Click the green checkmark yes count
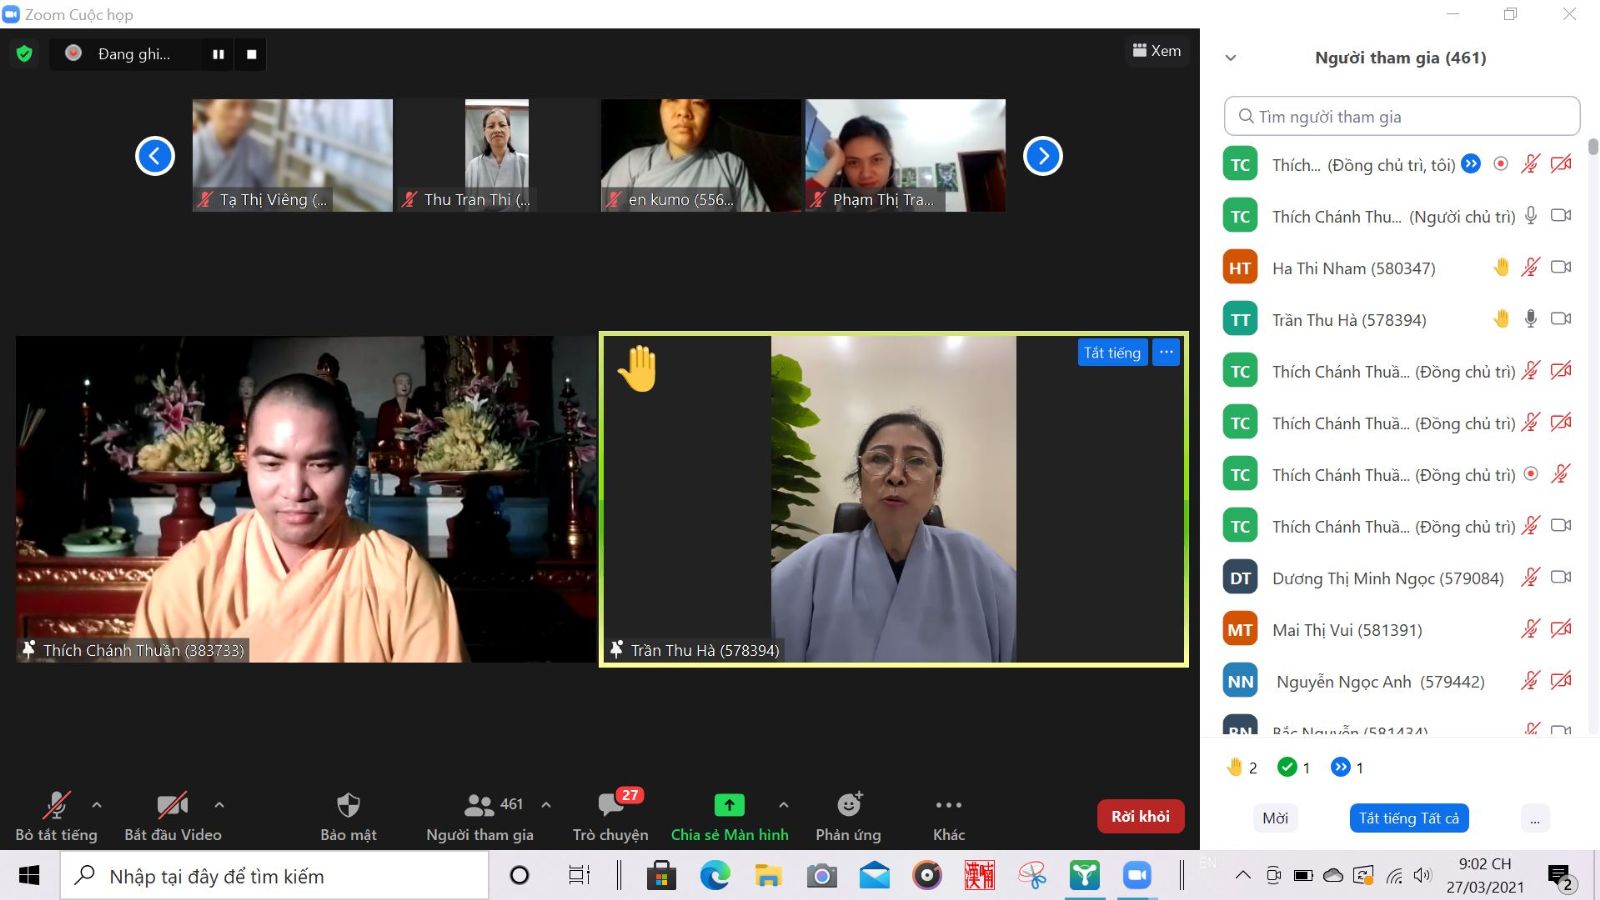 (1294, 767)
